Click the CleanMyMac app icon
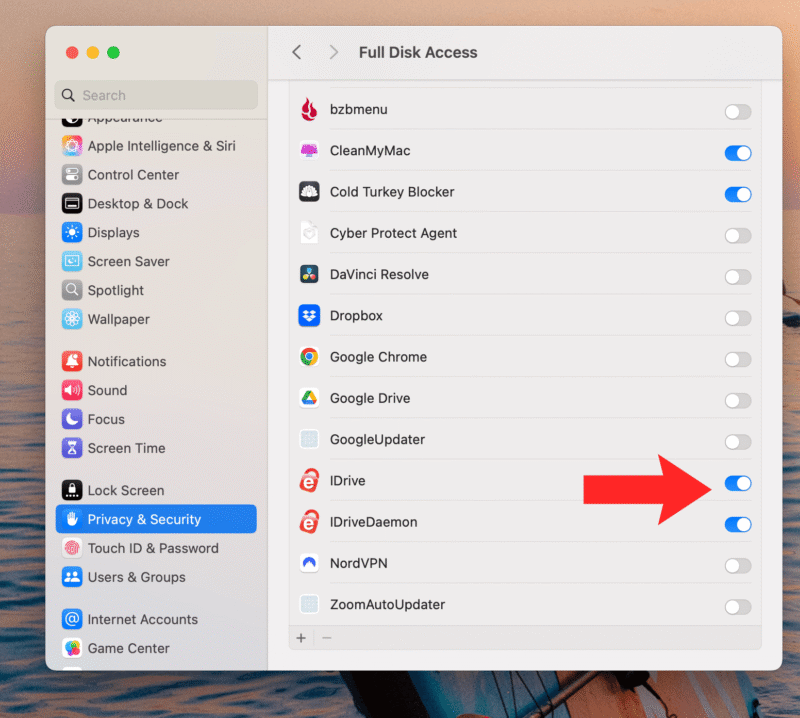The width and height of the screenshot is (800, 718). pos(309,151)
